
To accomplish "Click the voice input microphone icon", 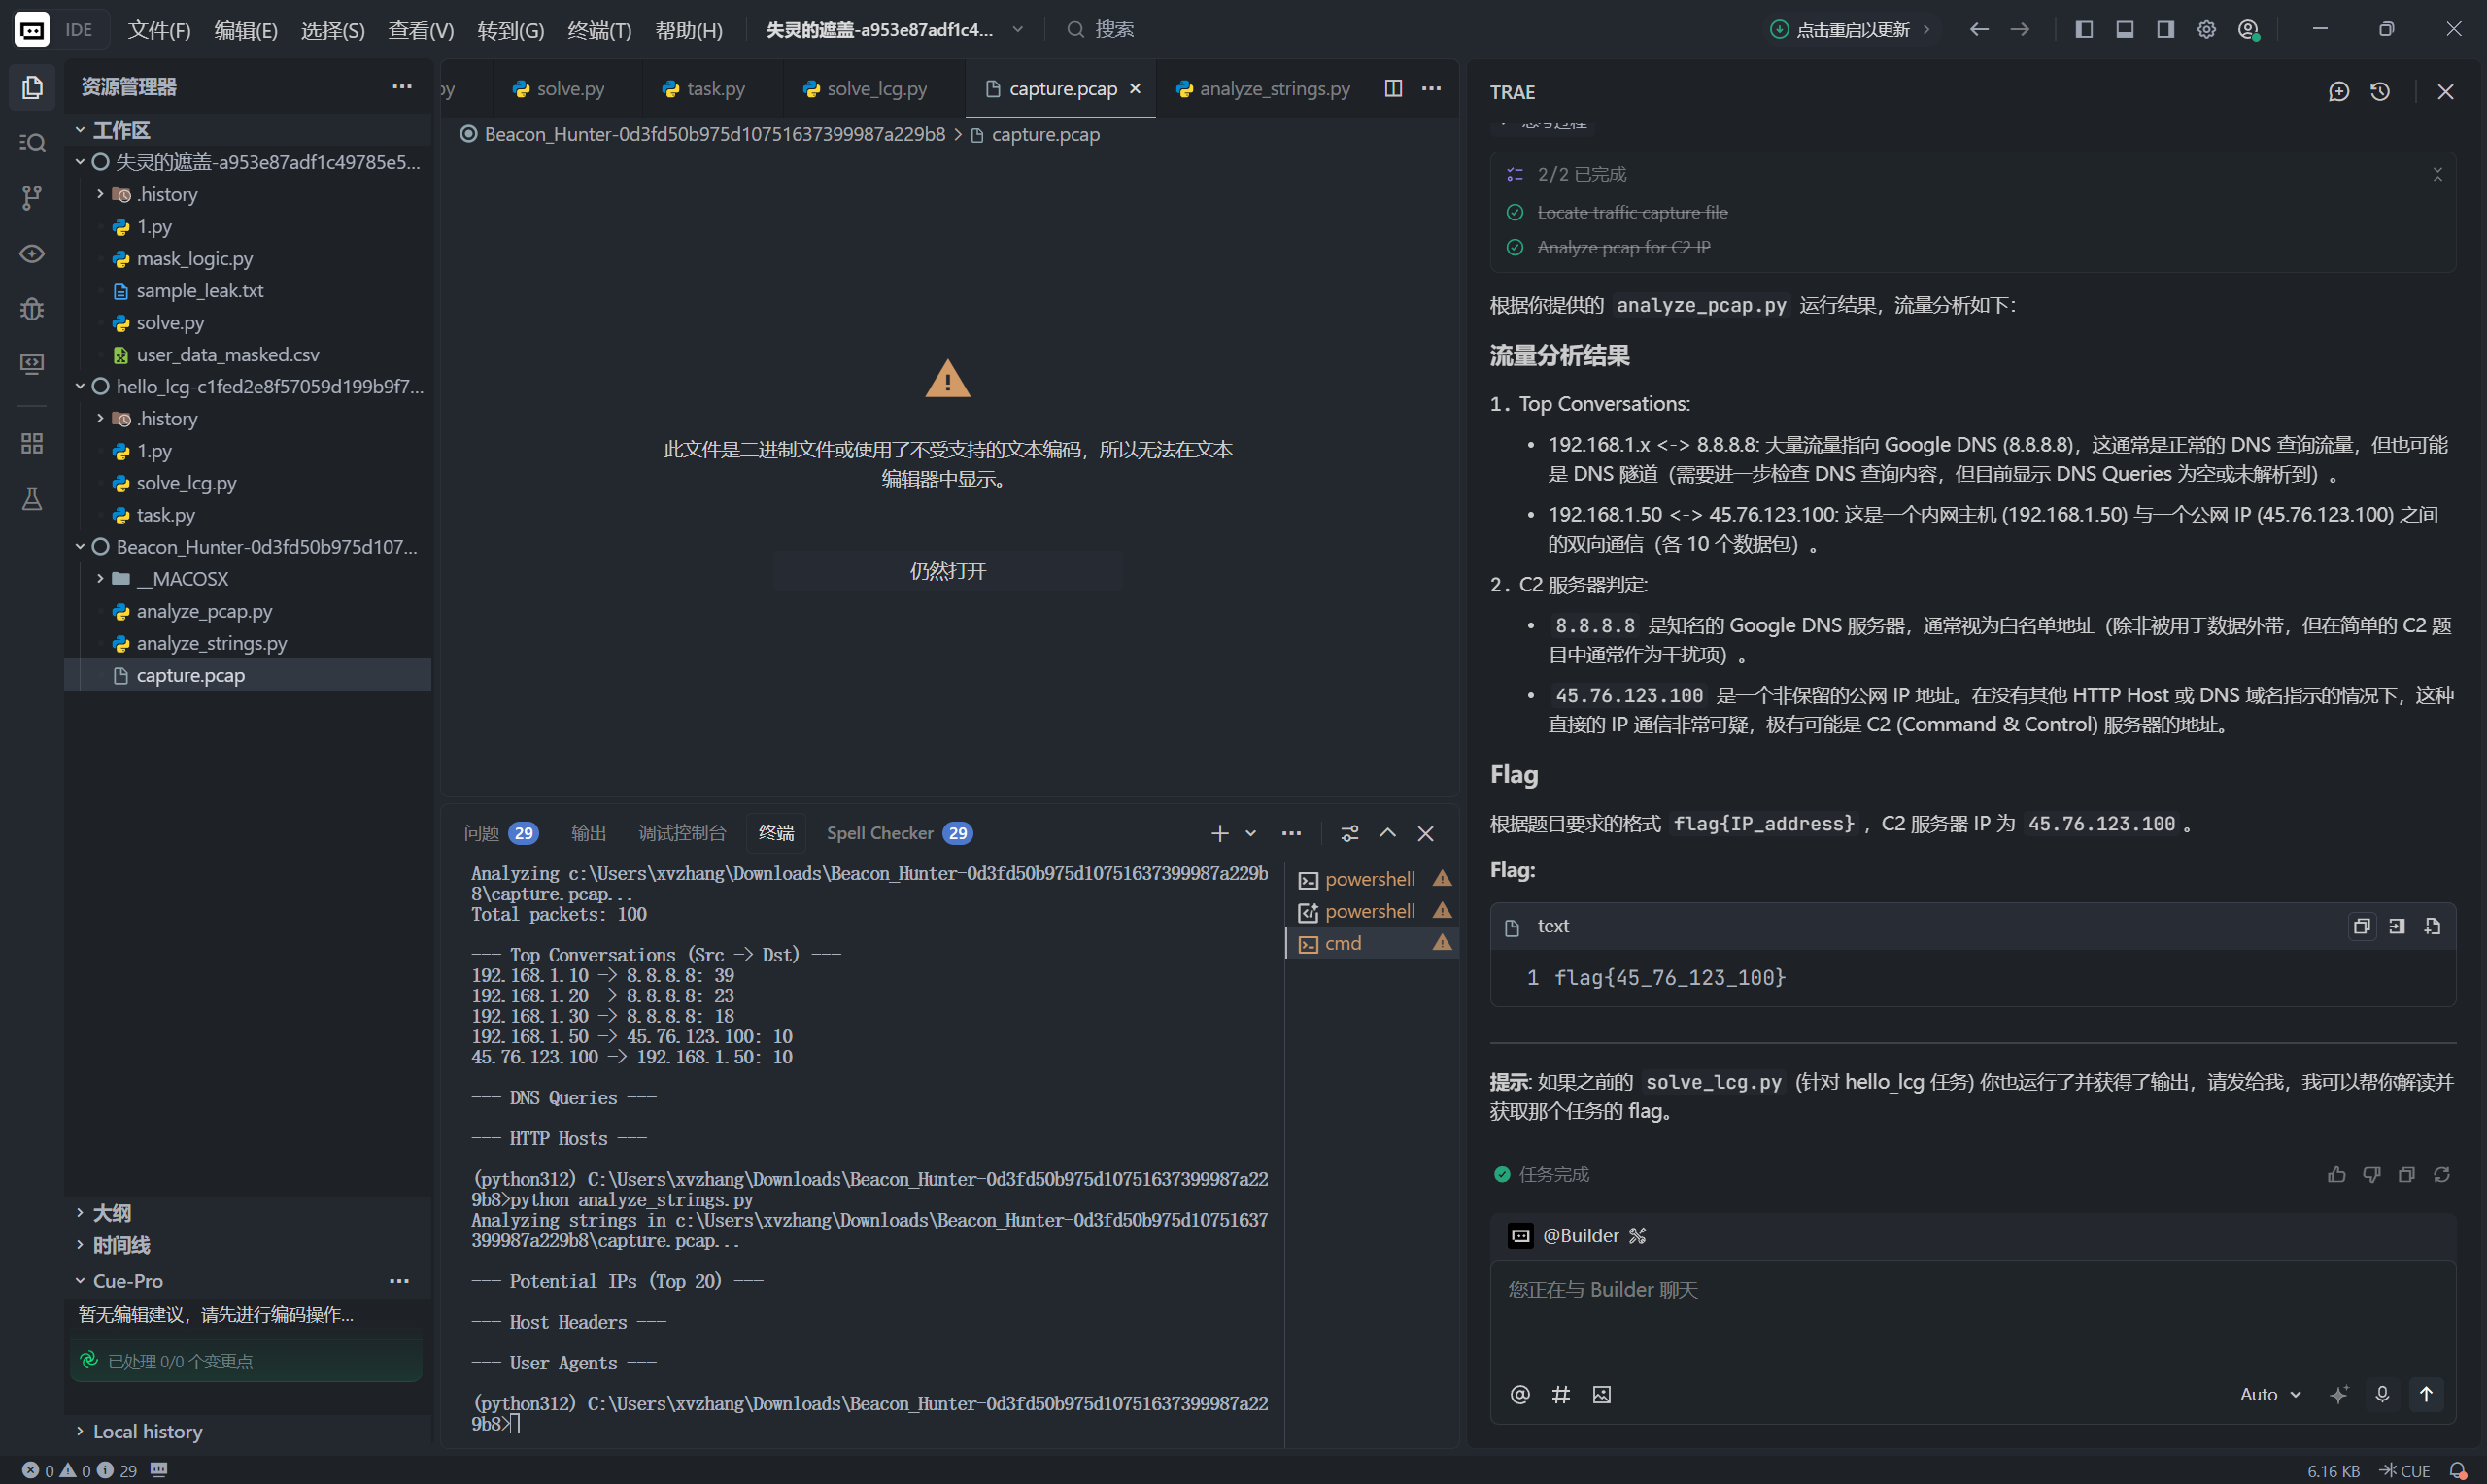I will 2382,1394.
